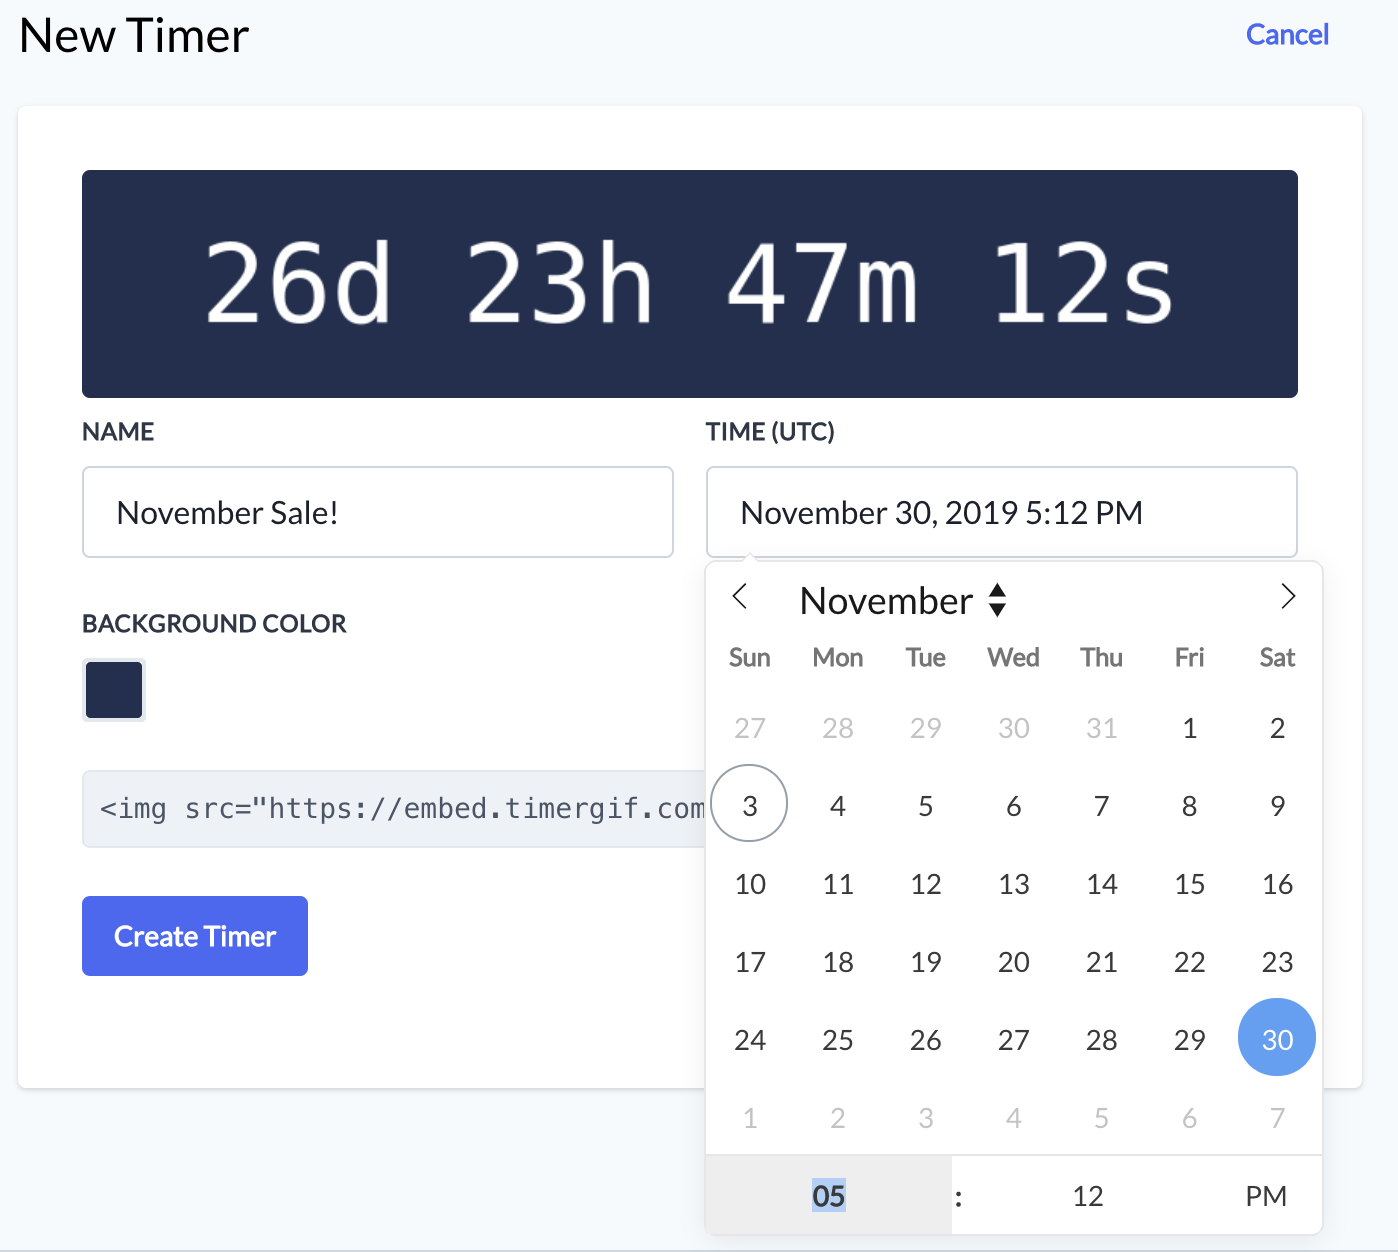The width and height of the screenshot is (1398, 1252).
Task: Select November 6 in the calendar row with 9
Action: click(x=1014, y=805)
